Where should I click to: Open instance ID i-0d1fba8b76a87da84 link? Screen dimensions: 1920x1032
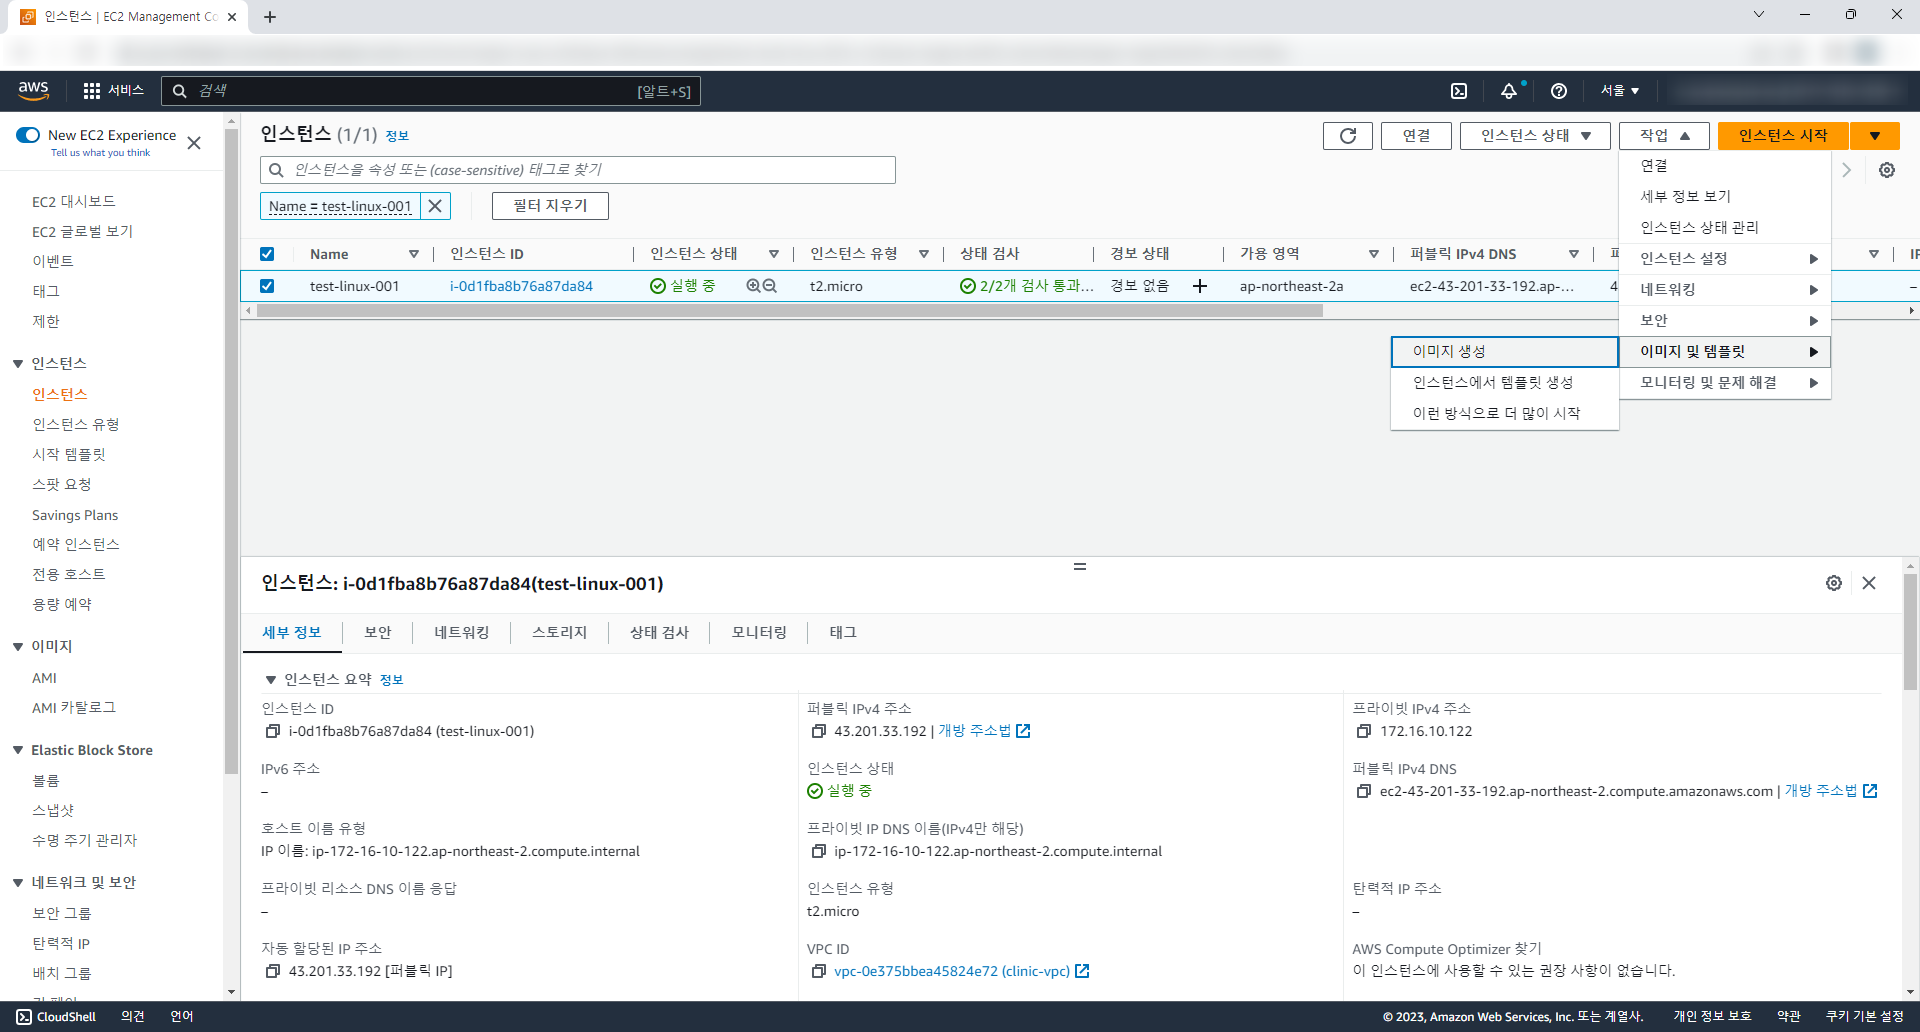521,286
